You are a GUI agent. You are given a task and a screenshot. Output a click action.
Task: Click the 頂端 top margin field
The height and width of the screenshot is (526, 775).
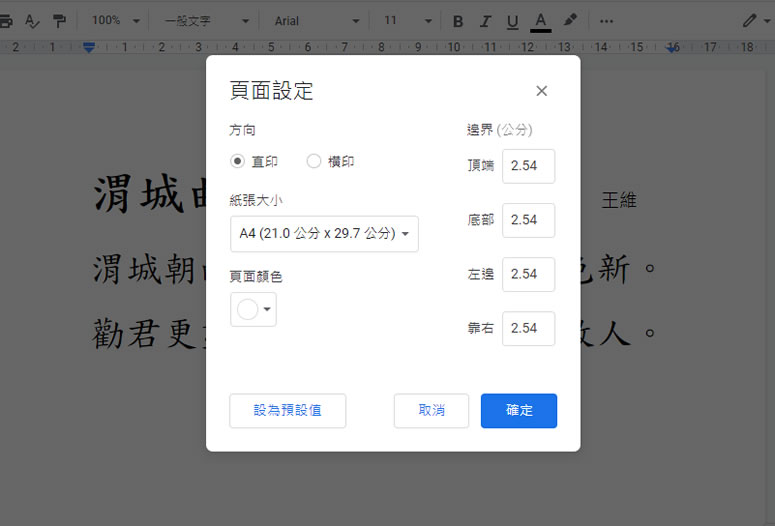528,166
